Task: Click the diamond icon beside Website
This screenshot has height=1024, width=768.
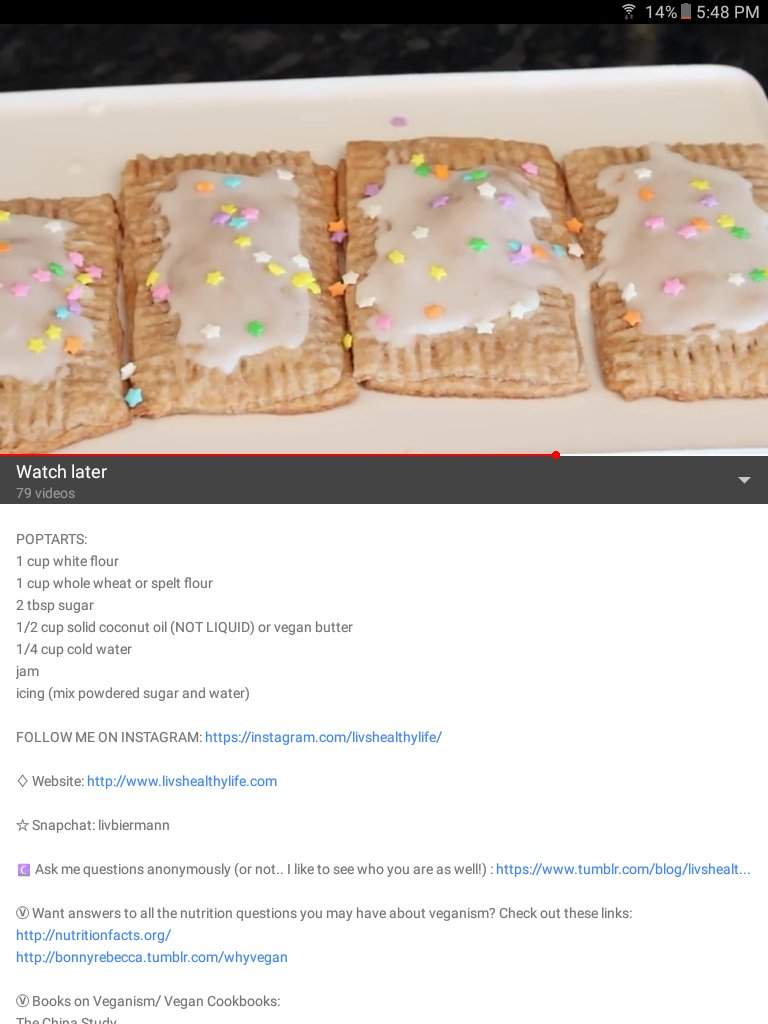Action: click(22, 781)
